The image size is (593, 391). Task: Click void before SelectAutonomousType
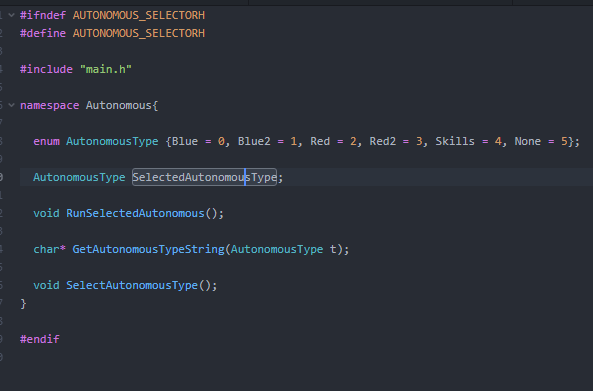(x=46, y=285)
